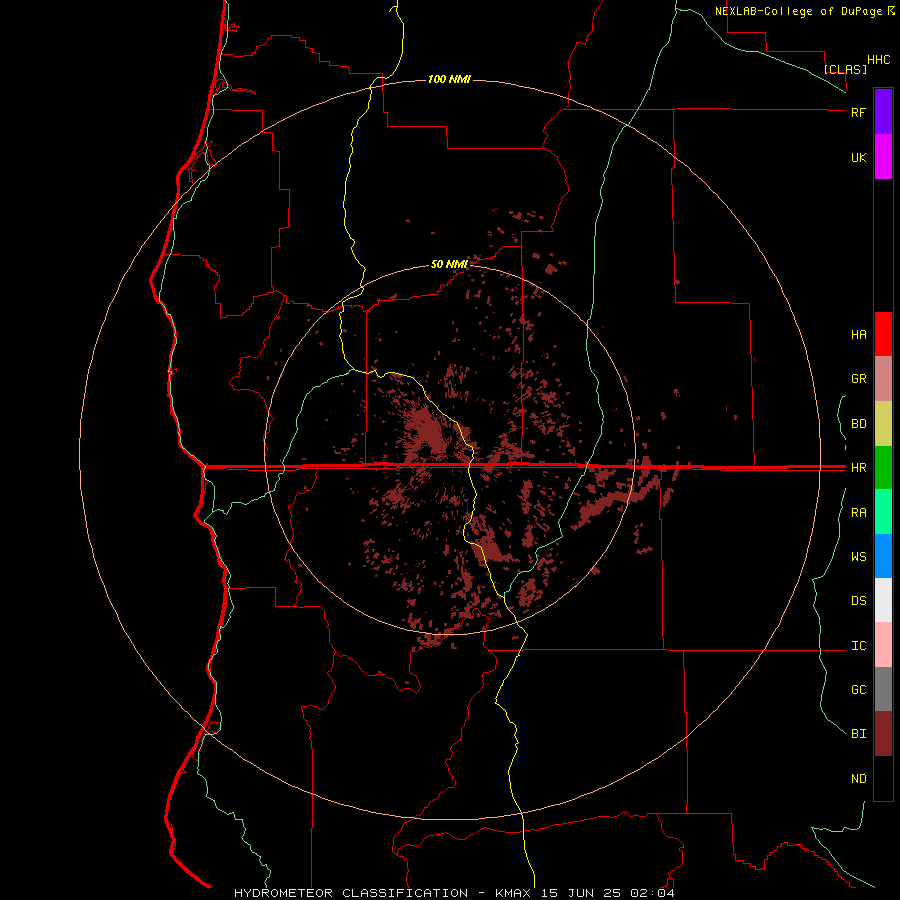Viewport: 900px width, 900px height.
Task: Select the brown BI legend swatch
Action: pyautogui.click(x=883, y=734)
